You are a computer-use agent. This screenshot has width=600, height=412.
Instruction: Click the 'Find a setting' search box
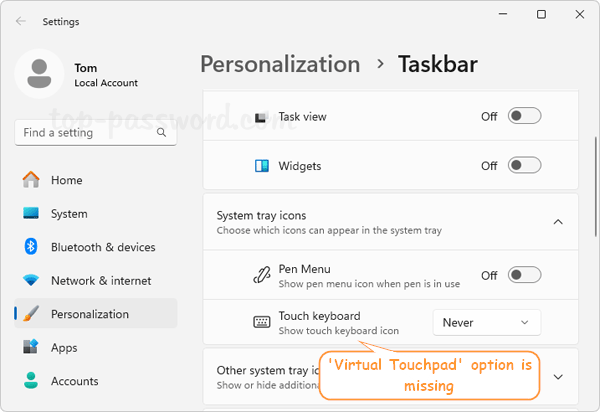85,132
